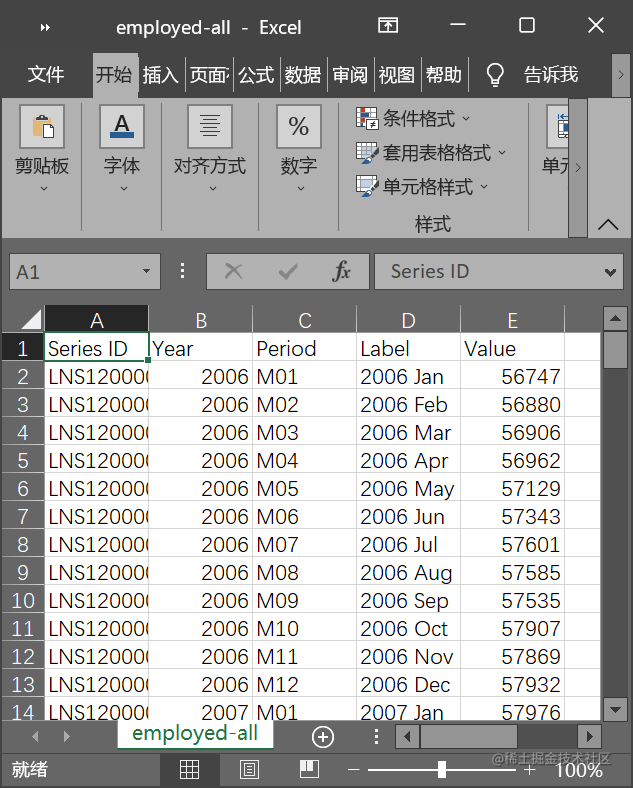Screen dimensions: 633x788
Task: Click the Format as Table (套用表格格式) icon
Action: point(367,153)
